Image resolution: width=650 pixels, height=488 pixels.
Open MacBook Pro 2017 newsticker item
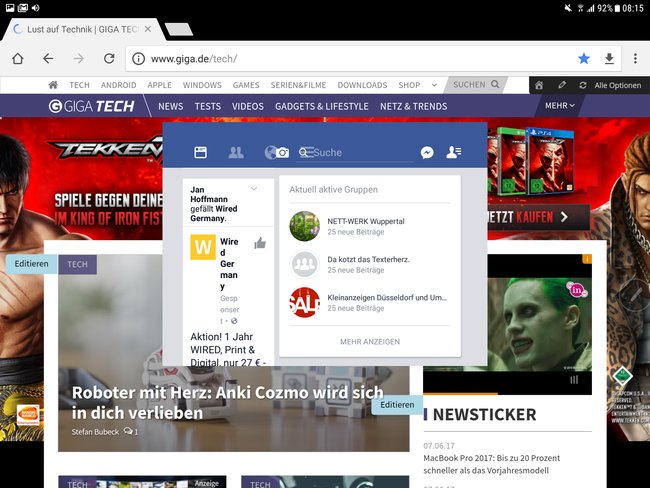[x=492, y=464]
